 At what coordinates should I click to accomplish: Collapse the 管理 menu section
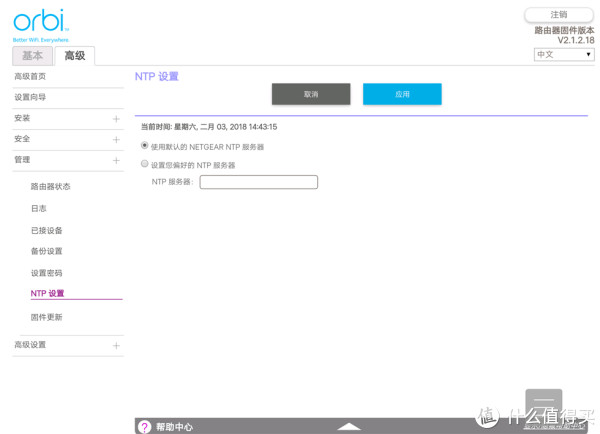[x=116, y=160]
